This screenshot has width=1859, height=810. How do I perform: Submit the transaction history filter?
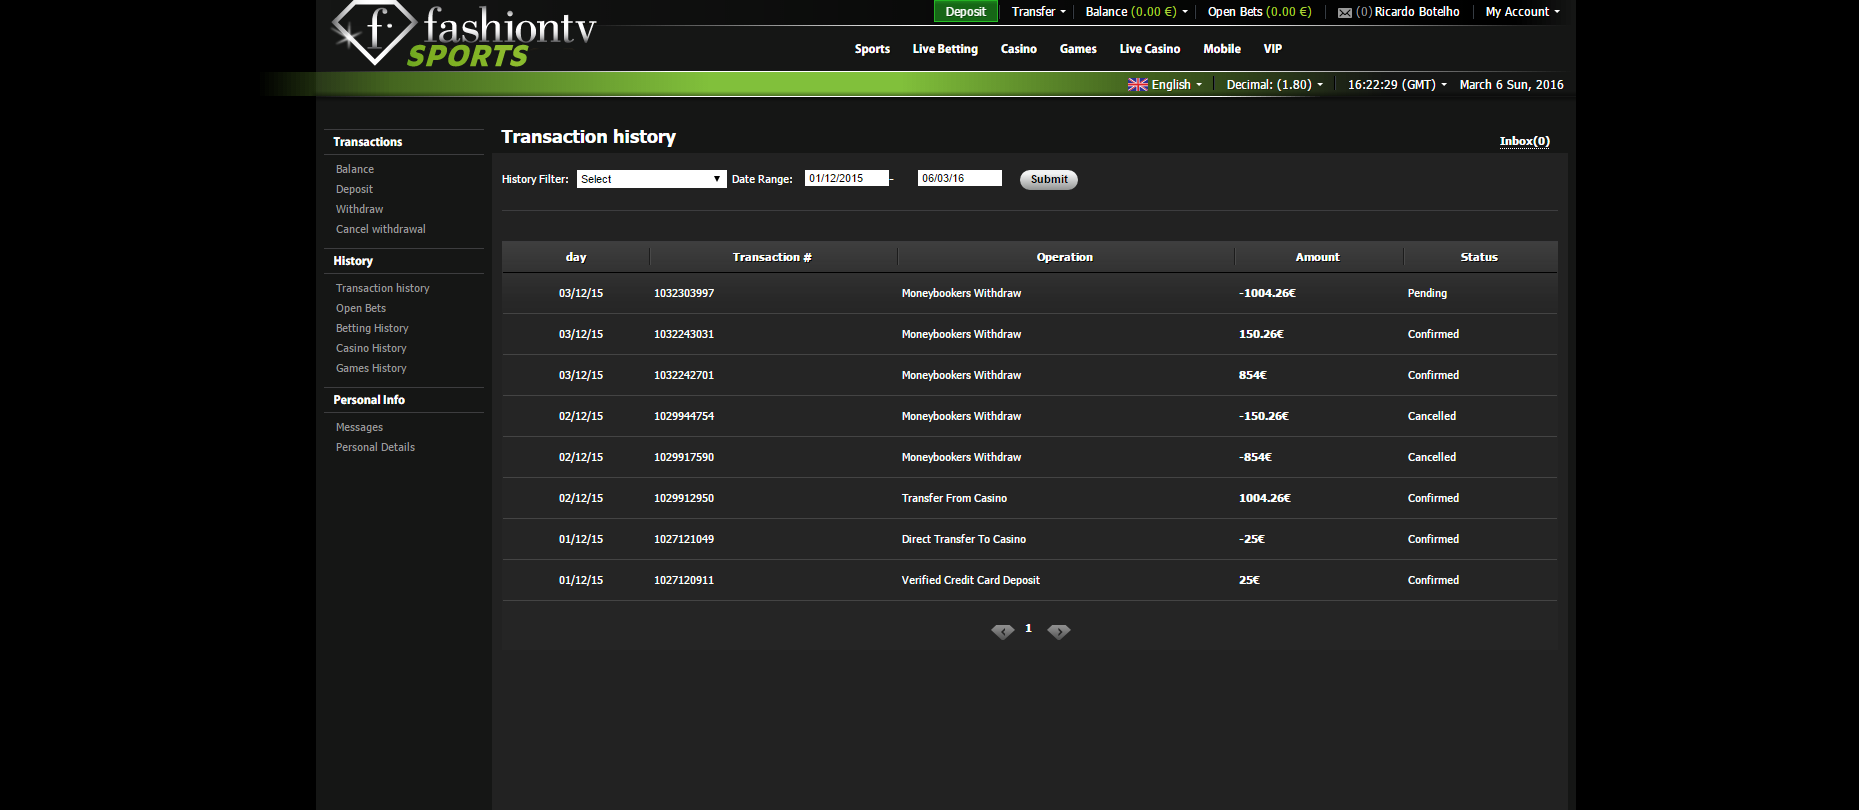[1049, 179]
